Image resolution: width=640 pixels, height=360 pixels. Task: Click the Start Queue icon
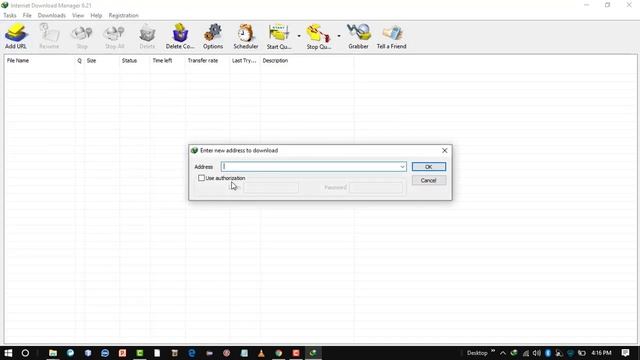(x=279, y=36)
